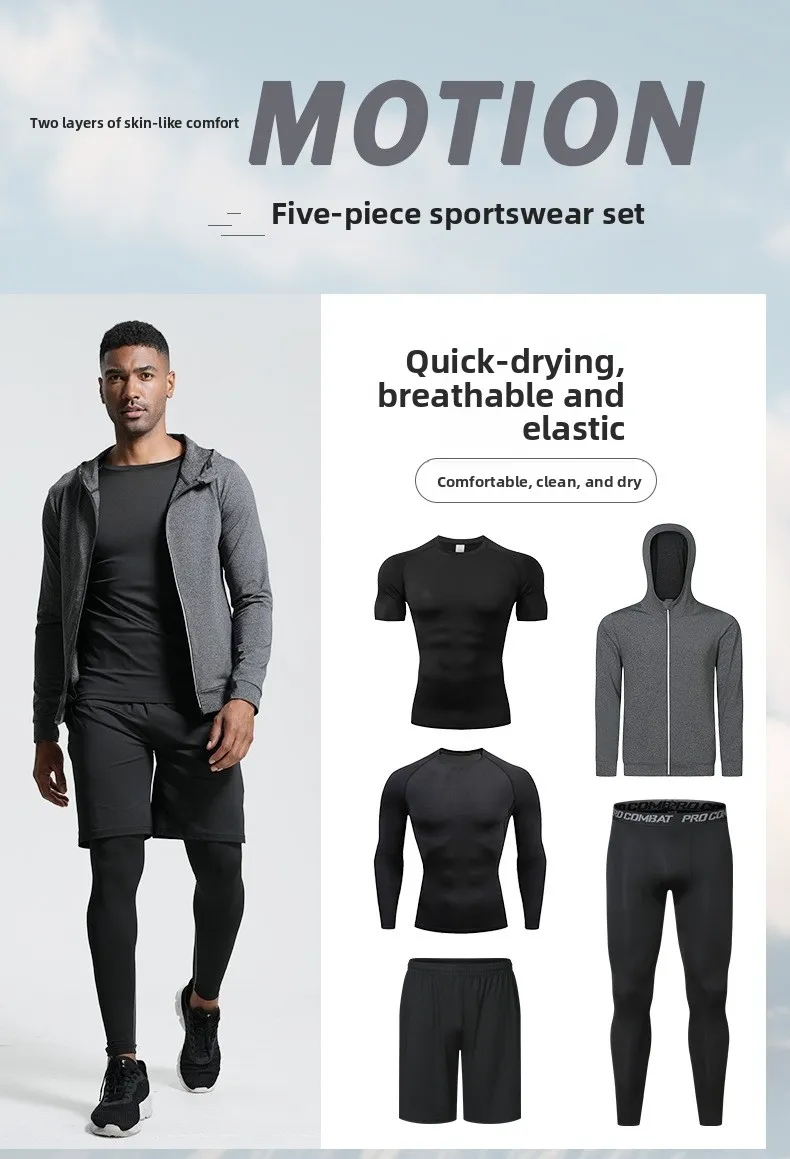
Task: Click the black short-sleeve compression shirt
Action: point(461,631)
